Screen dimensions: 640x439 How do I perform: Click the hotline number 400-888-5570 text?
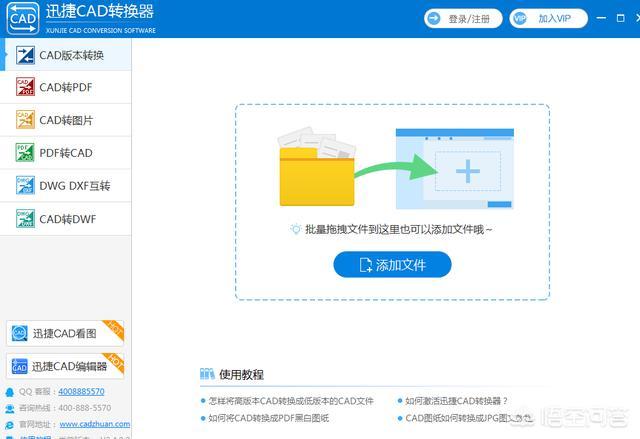click(85, 408)
